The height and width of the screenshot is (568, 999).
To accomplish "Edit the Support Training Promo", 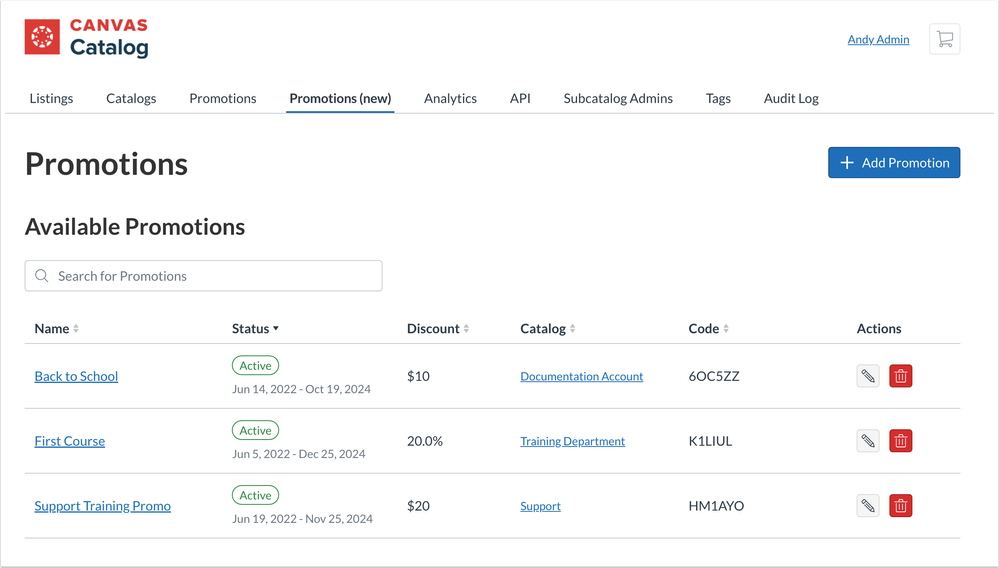I will pyautogui.click(x=868, y=506).
